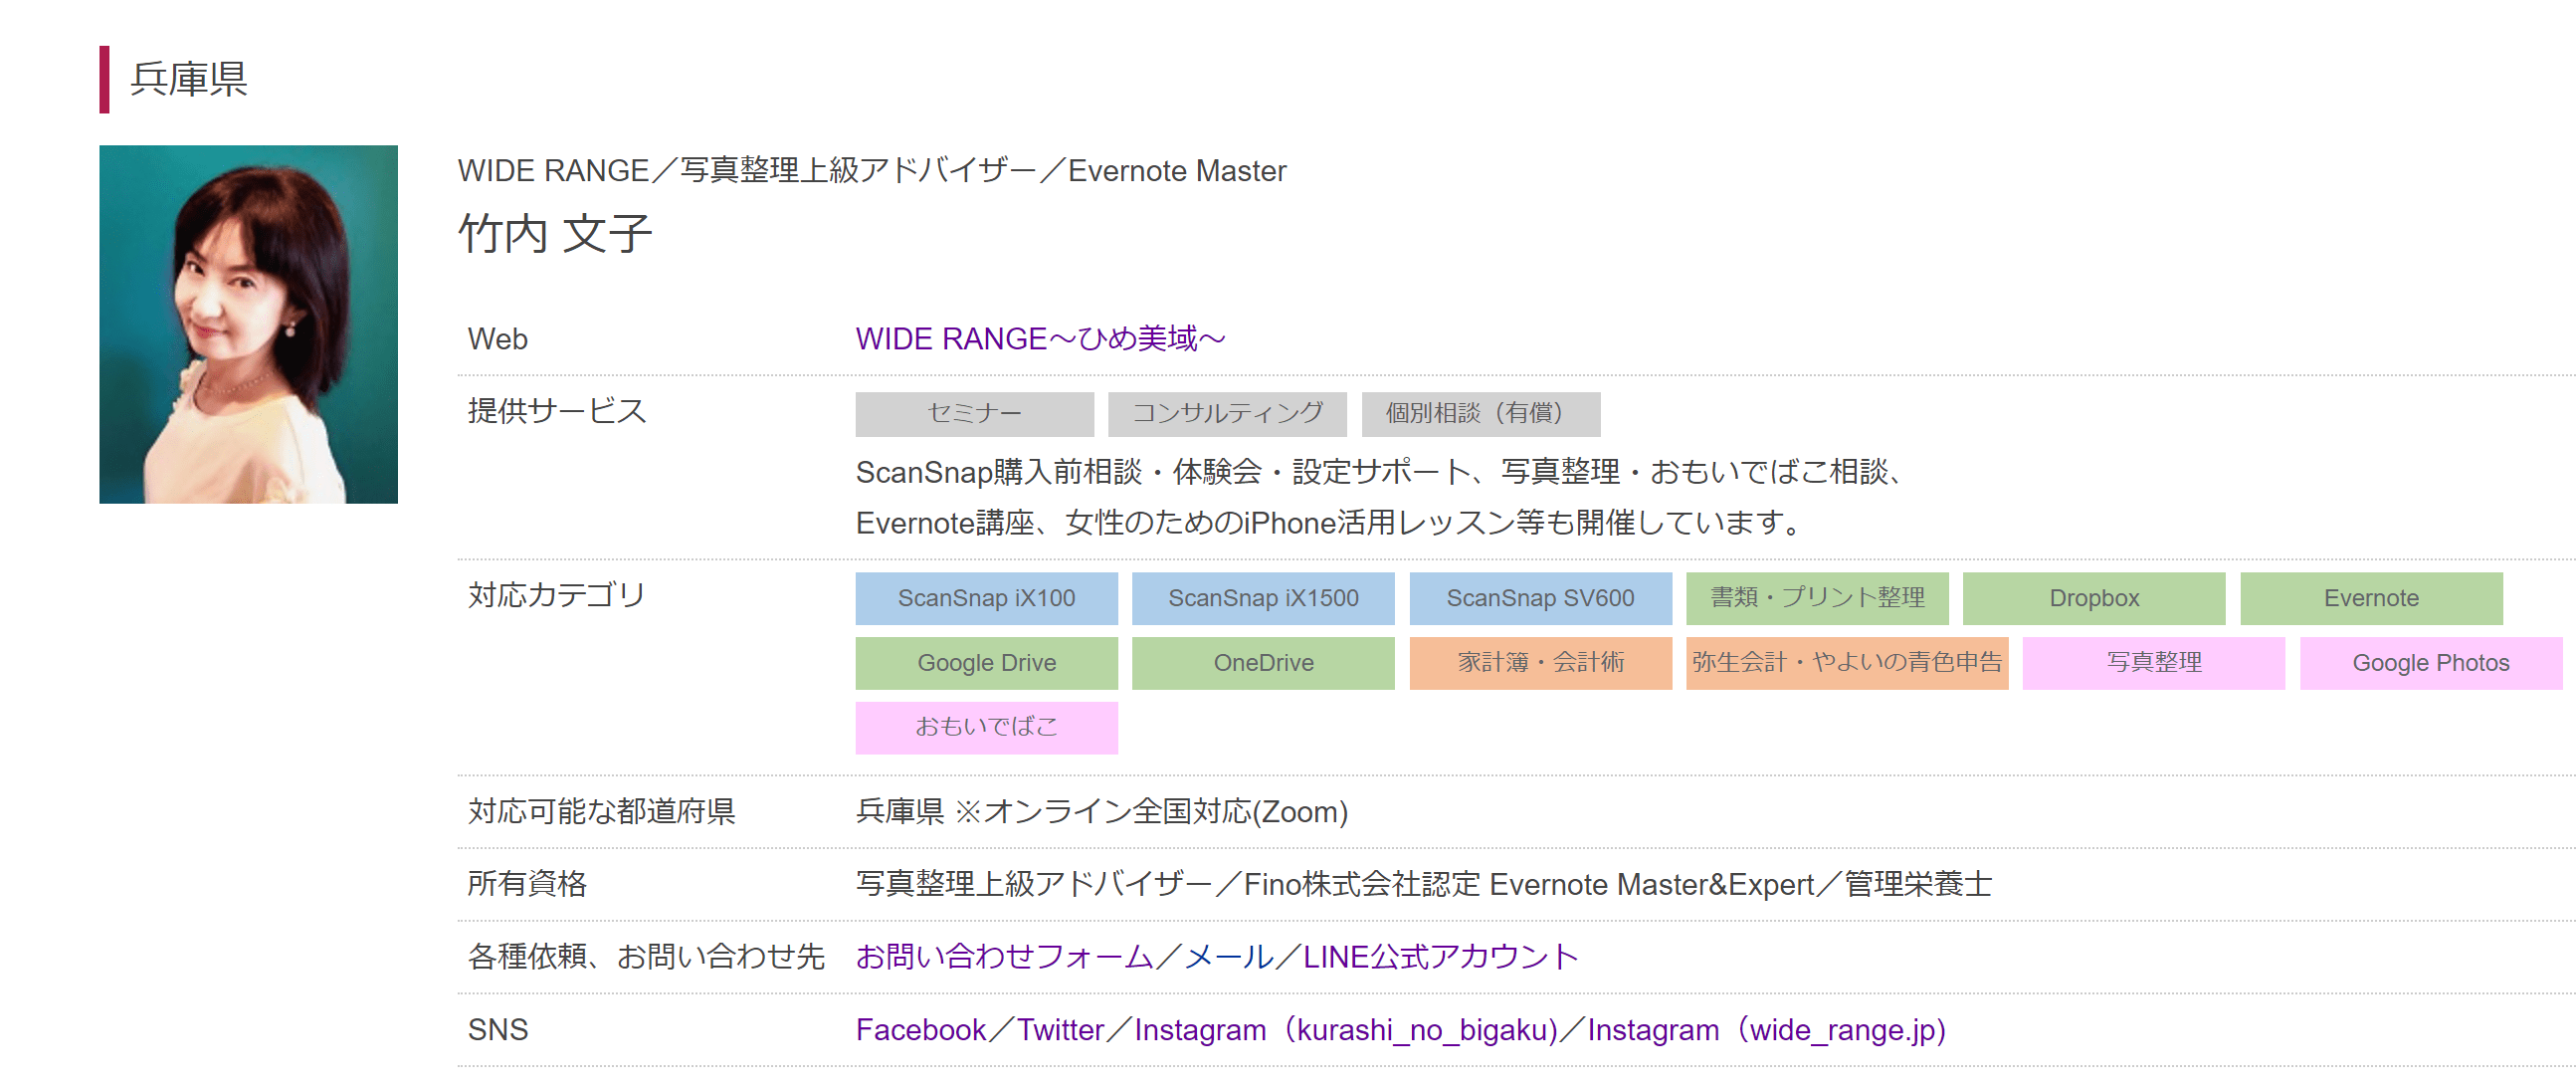Select the Evernote category tag
Screen dimensions: 2576x1089
click(x=2371, y=598)
